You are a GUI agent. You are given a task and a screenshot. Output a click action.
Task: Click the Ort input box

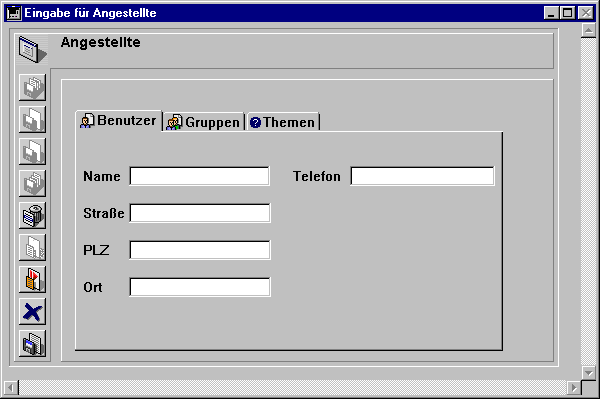(199, 287)
